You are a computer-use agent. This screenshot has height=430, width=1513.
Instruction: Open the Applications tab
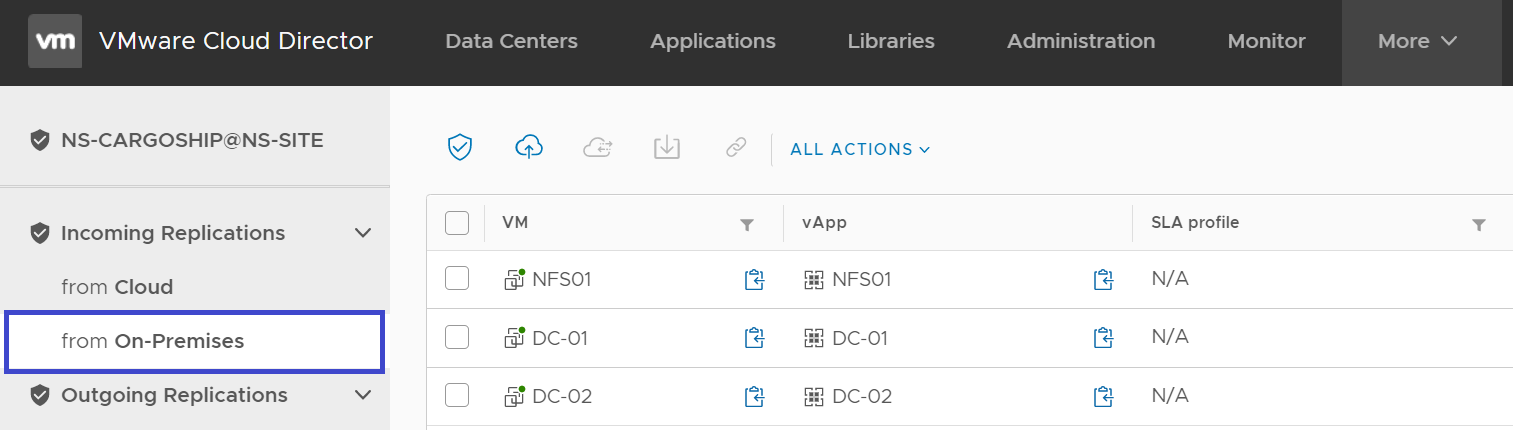713,41
